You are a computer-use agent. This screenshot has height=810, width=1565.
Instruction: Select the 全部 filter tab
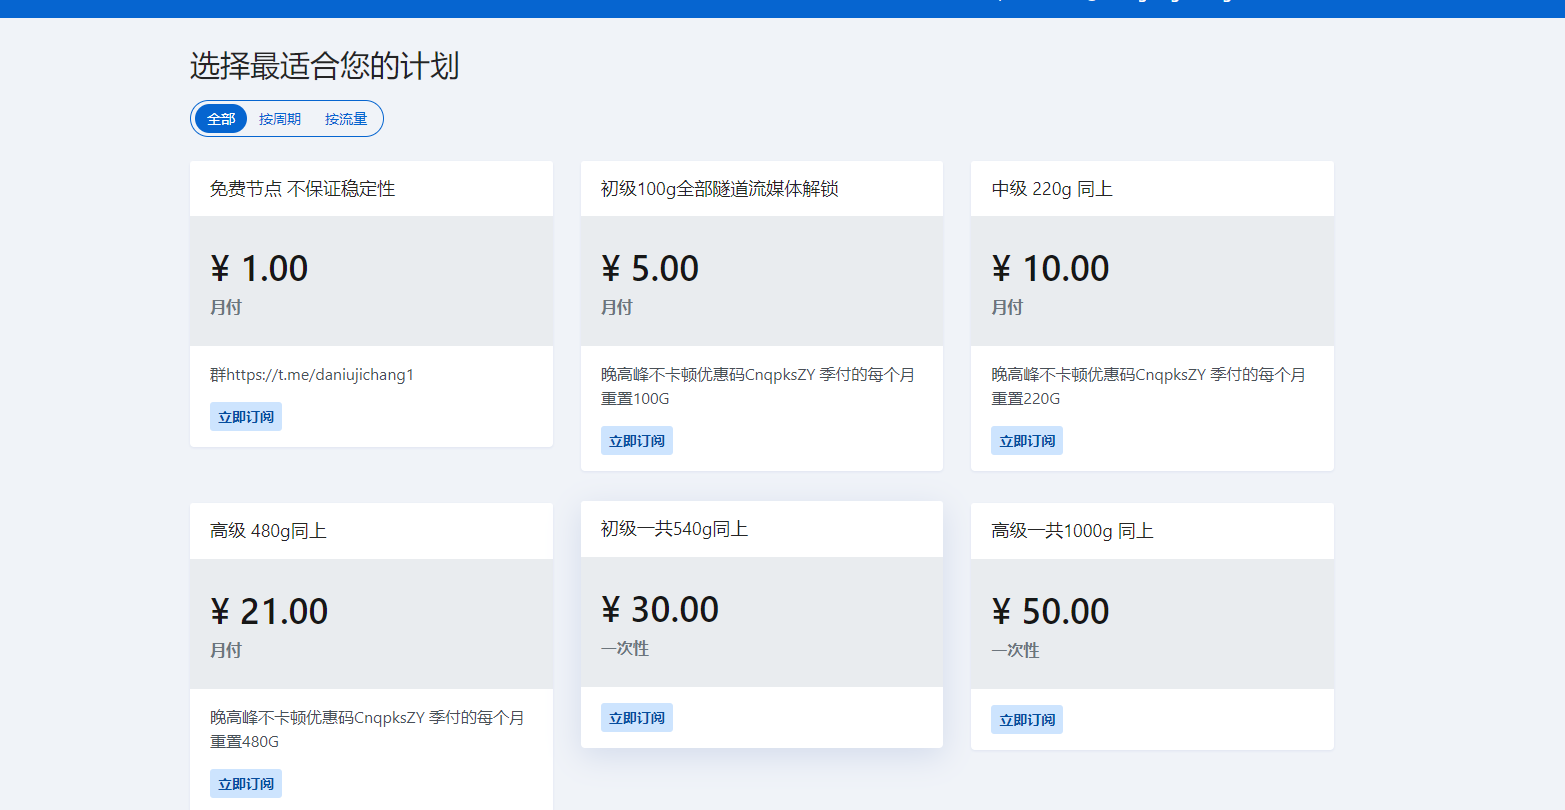221,119
